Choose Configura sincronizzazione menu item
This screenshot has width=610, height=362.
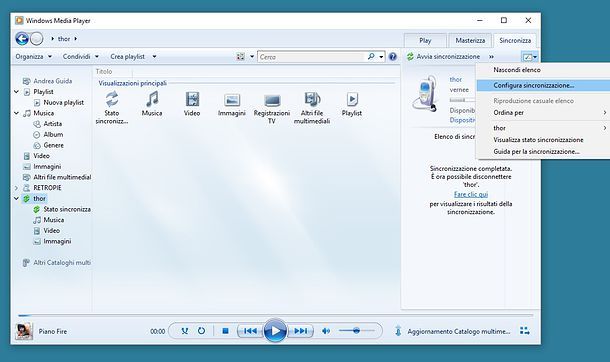coord(543,86)
